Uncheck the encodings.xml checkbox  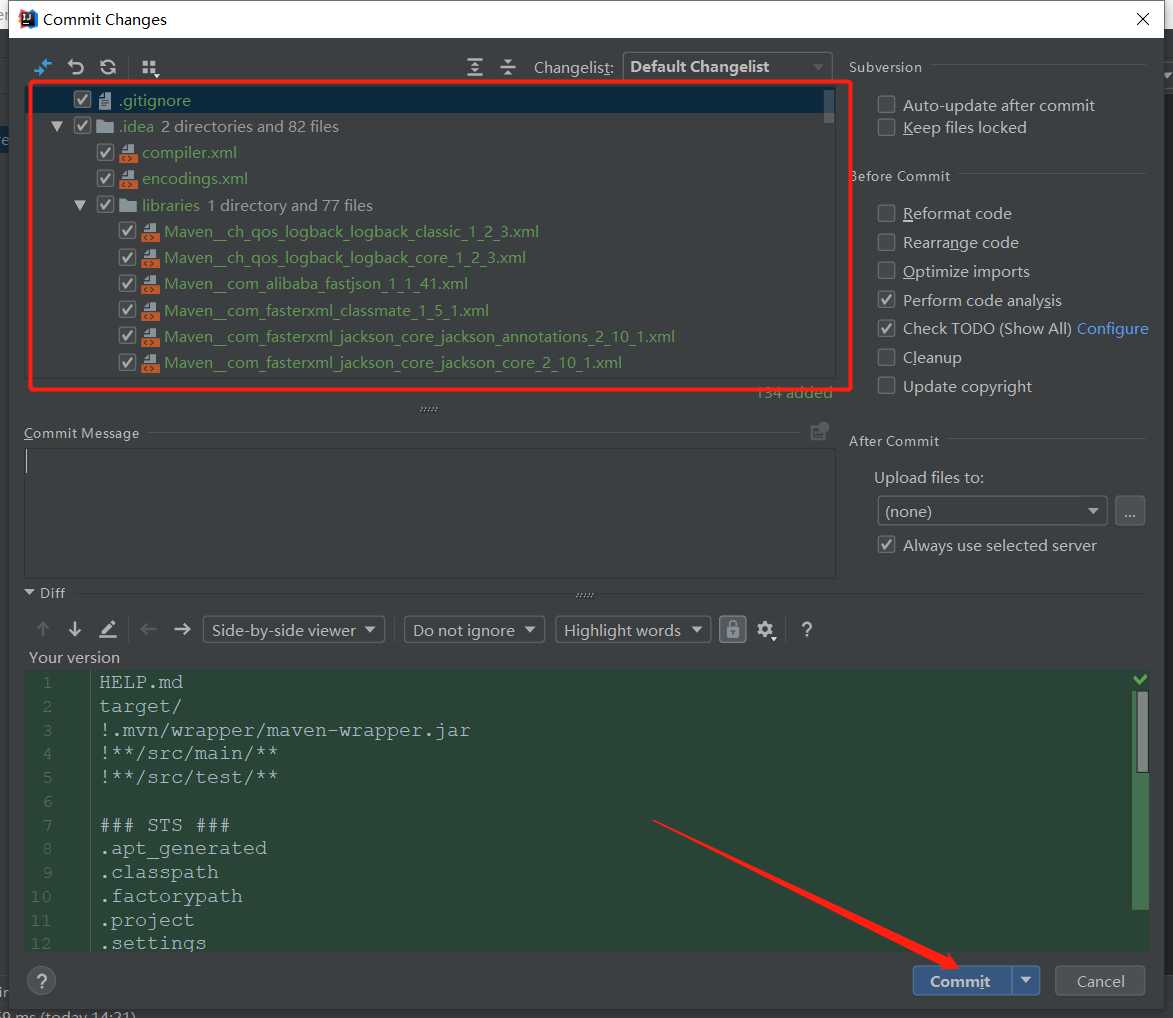pyautogui.click(x=105, y=178)
